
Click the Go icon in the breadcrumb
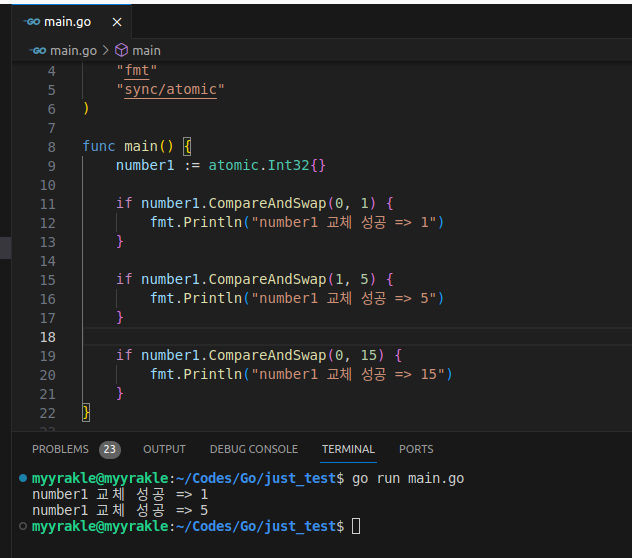(38, 50)
